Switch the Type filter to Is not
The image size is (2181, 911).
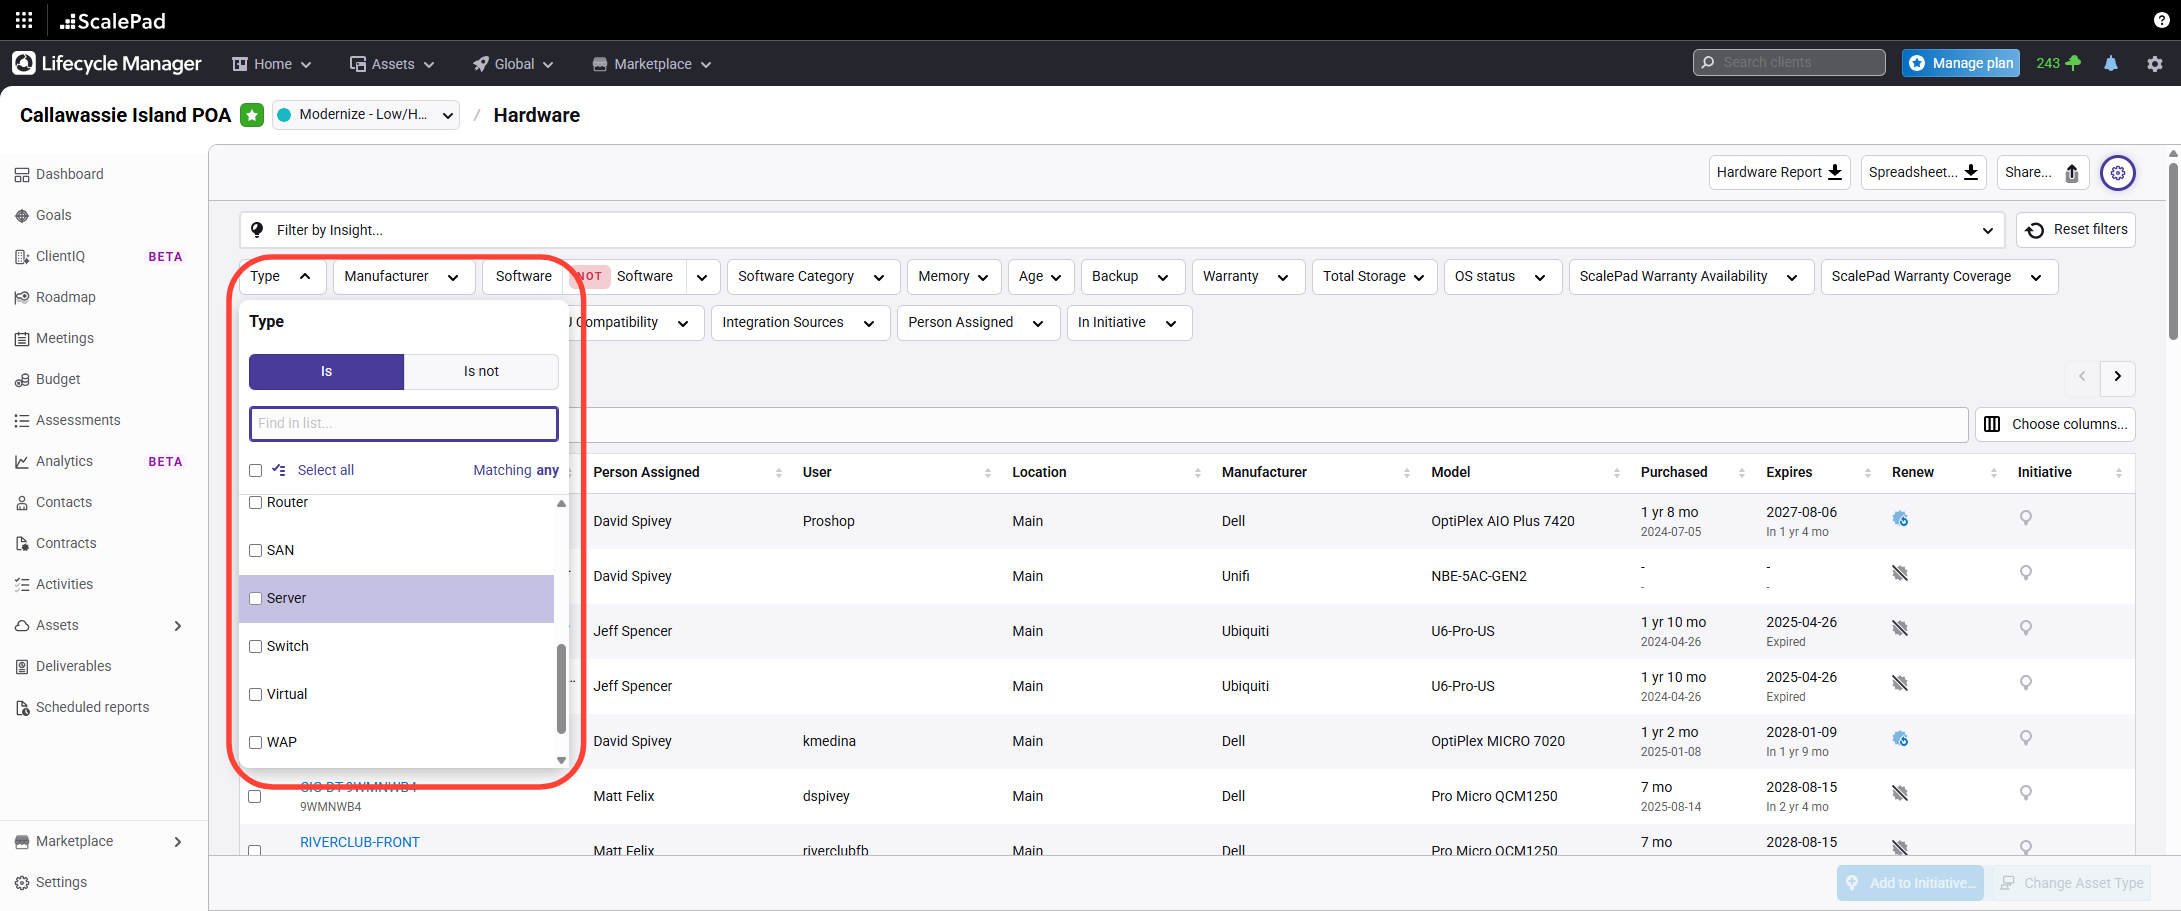(x=481, y=372)
